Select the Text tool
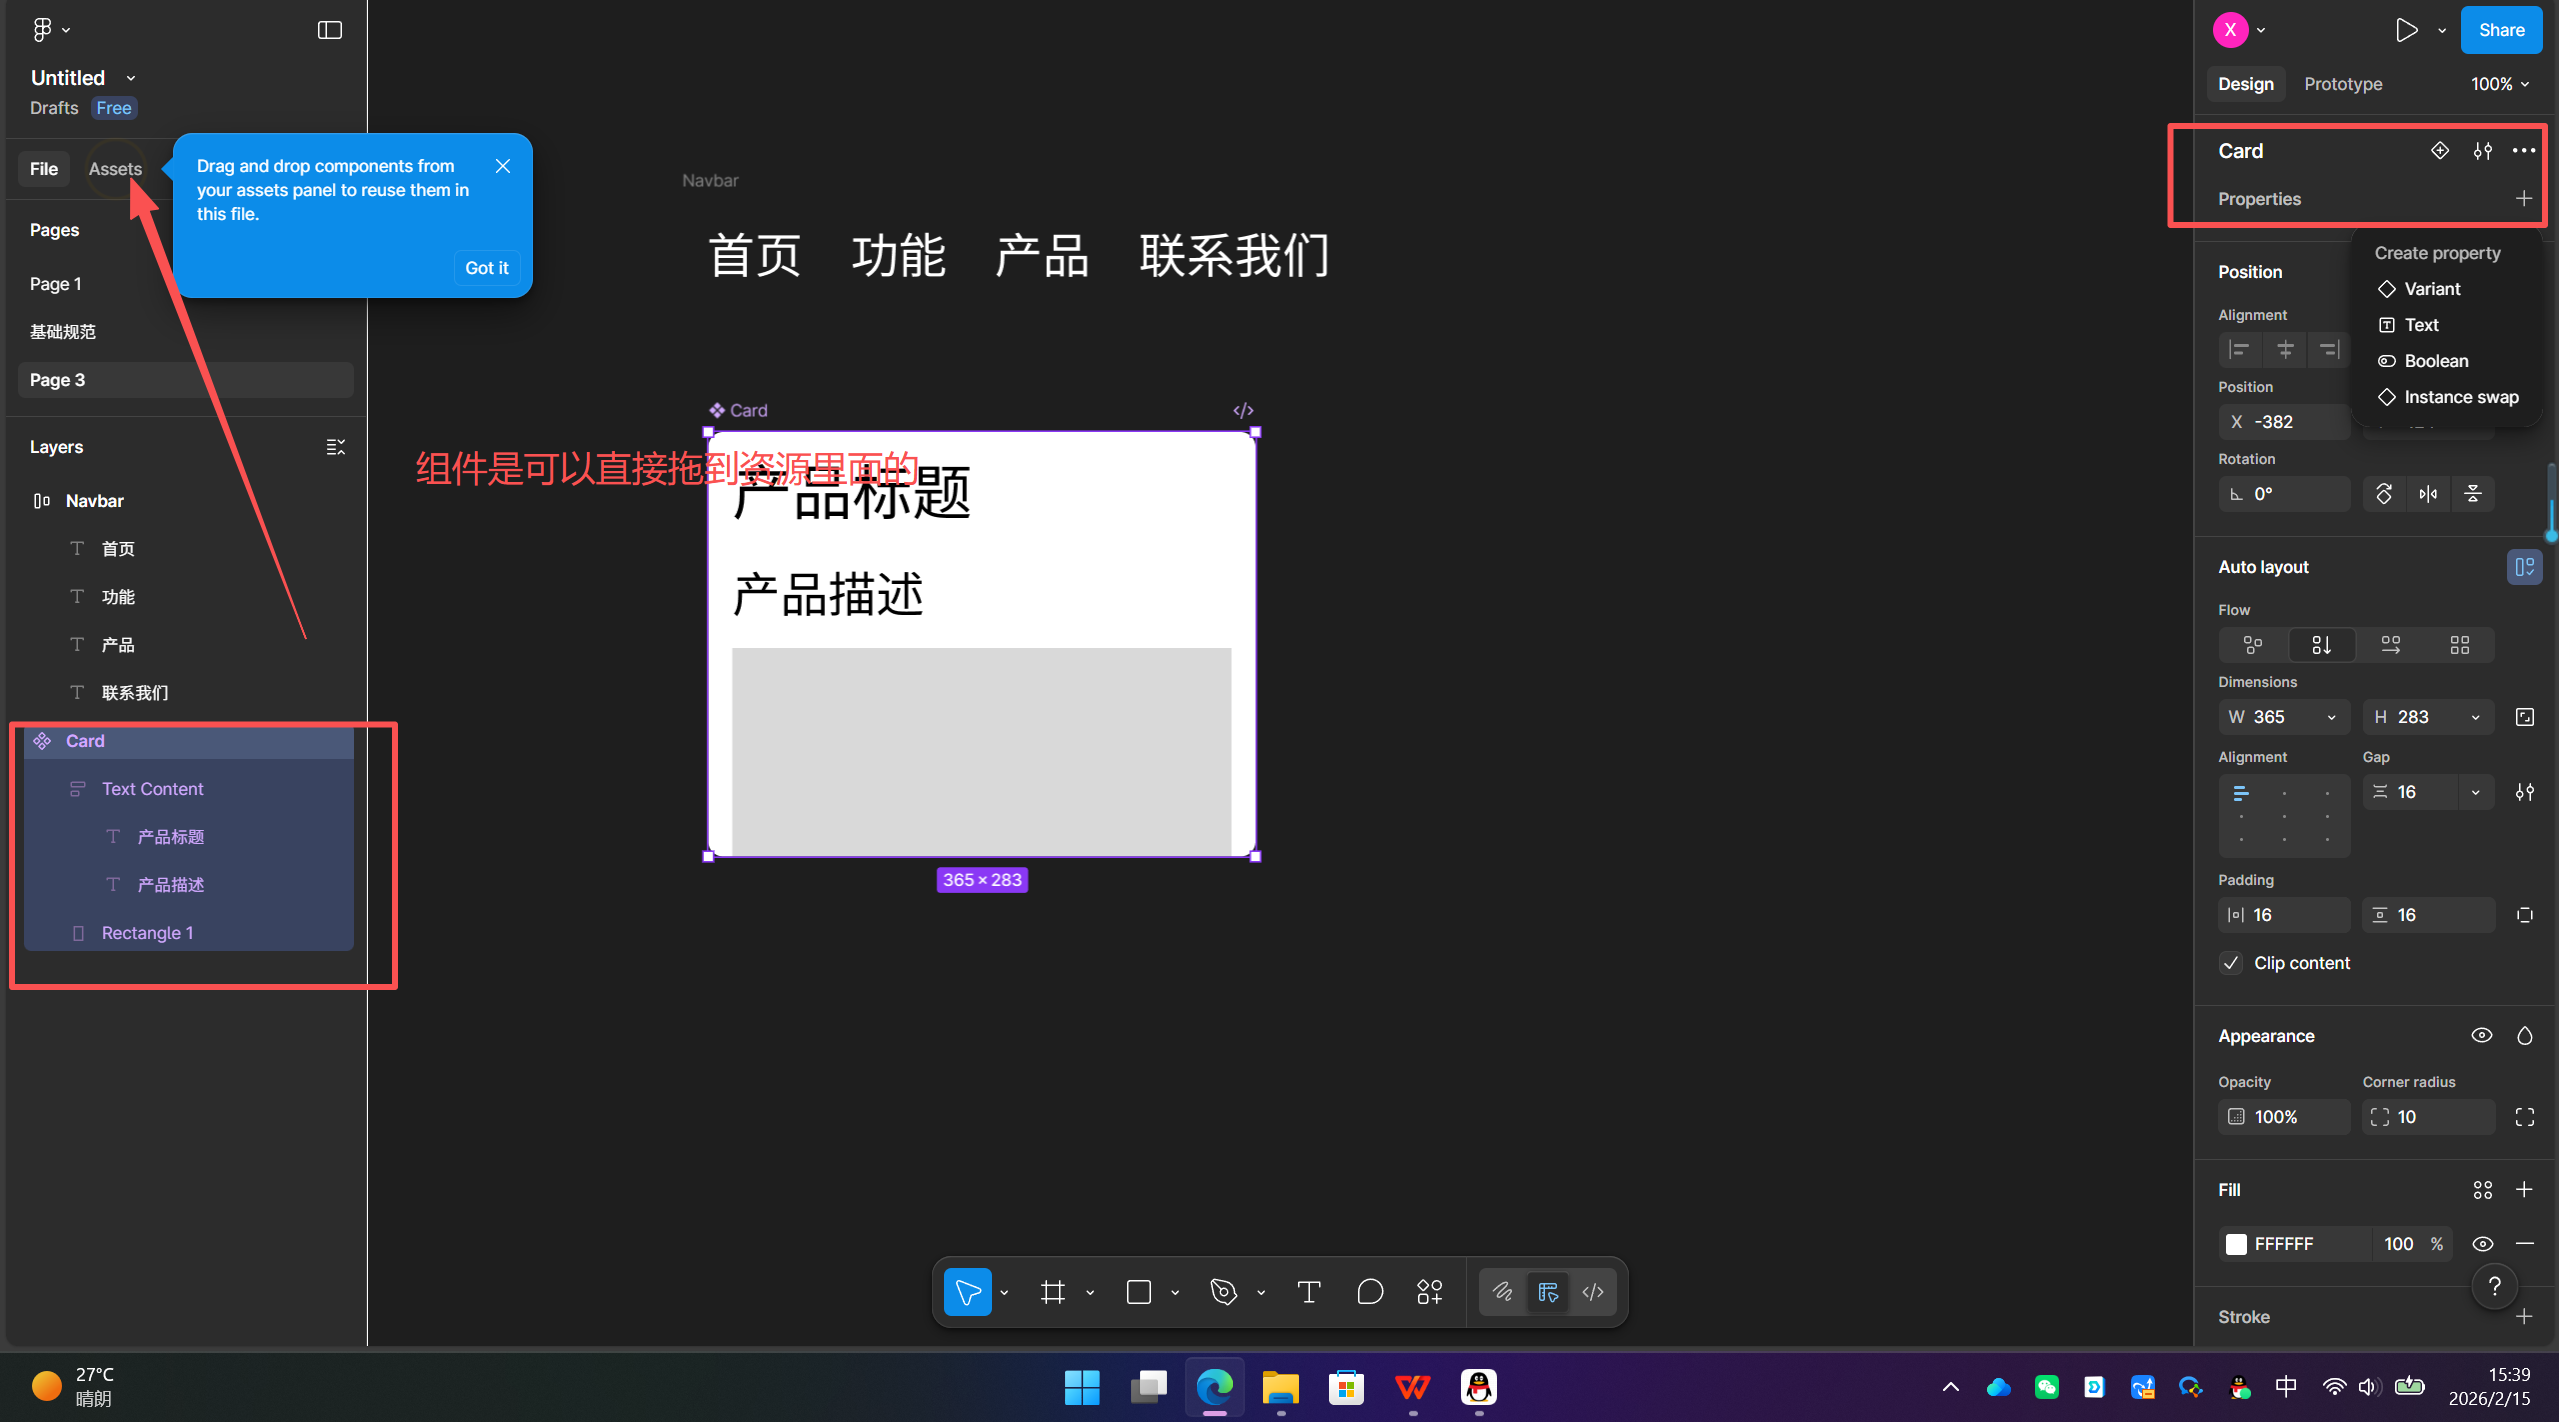This screenshot has height=1422, width=2559. (x=1307, y=1291)
